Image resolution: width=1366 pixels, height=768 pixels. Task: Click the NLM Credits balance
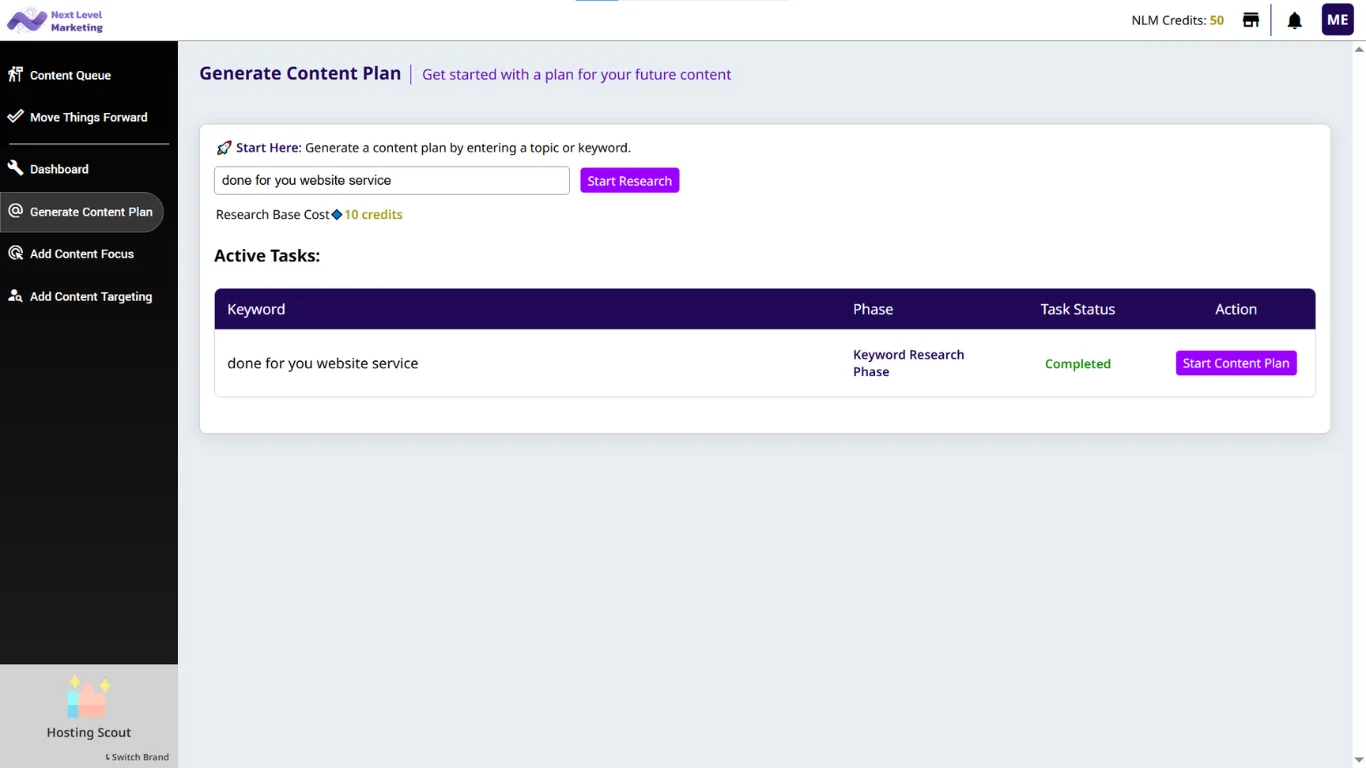tap(1177, 20)
